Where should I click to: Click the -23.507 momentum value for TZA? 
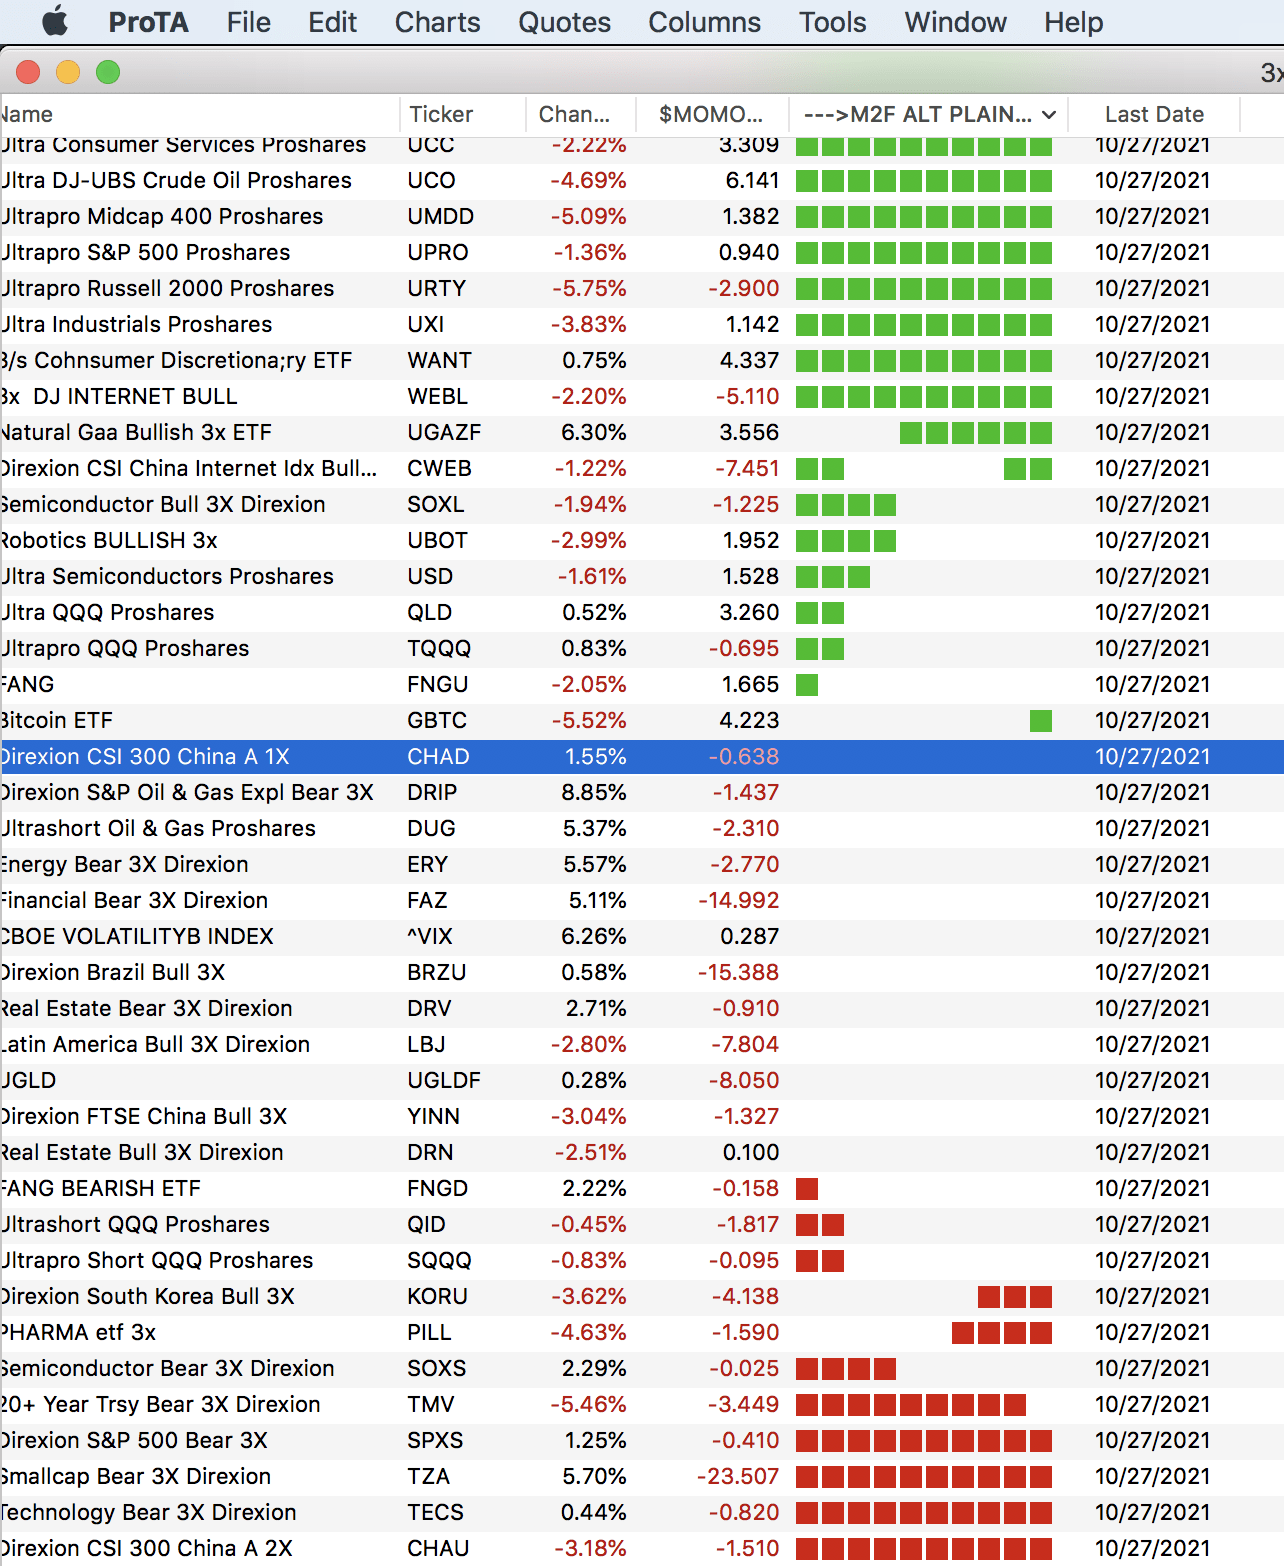point(738,1476)
